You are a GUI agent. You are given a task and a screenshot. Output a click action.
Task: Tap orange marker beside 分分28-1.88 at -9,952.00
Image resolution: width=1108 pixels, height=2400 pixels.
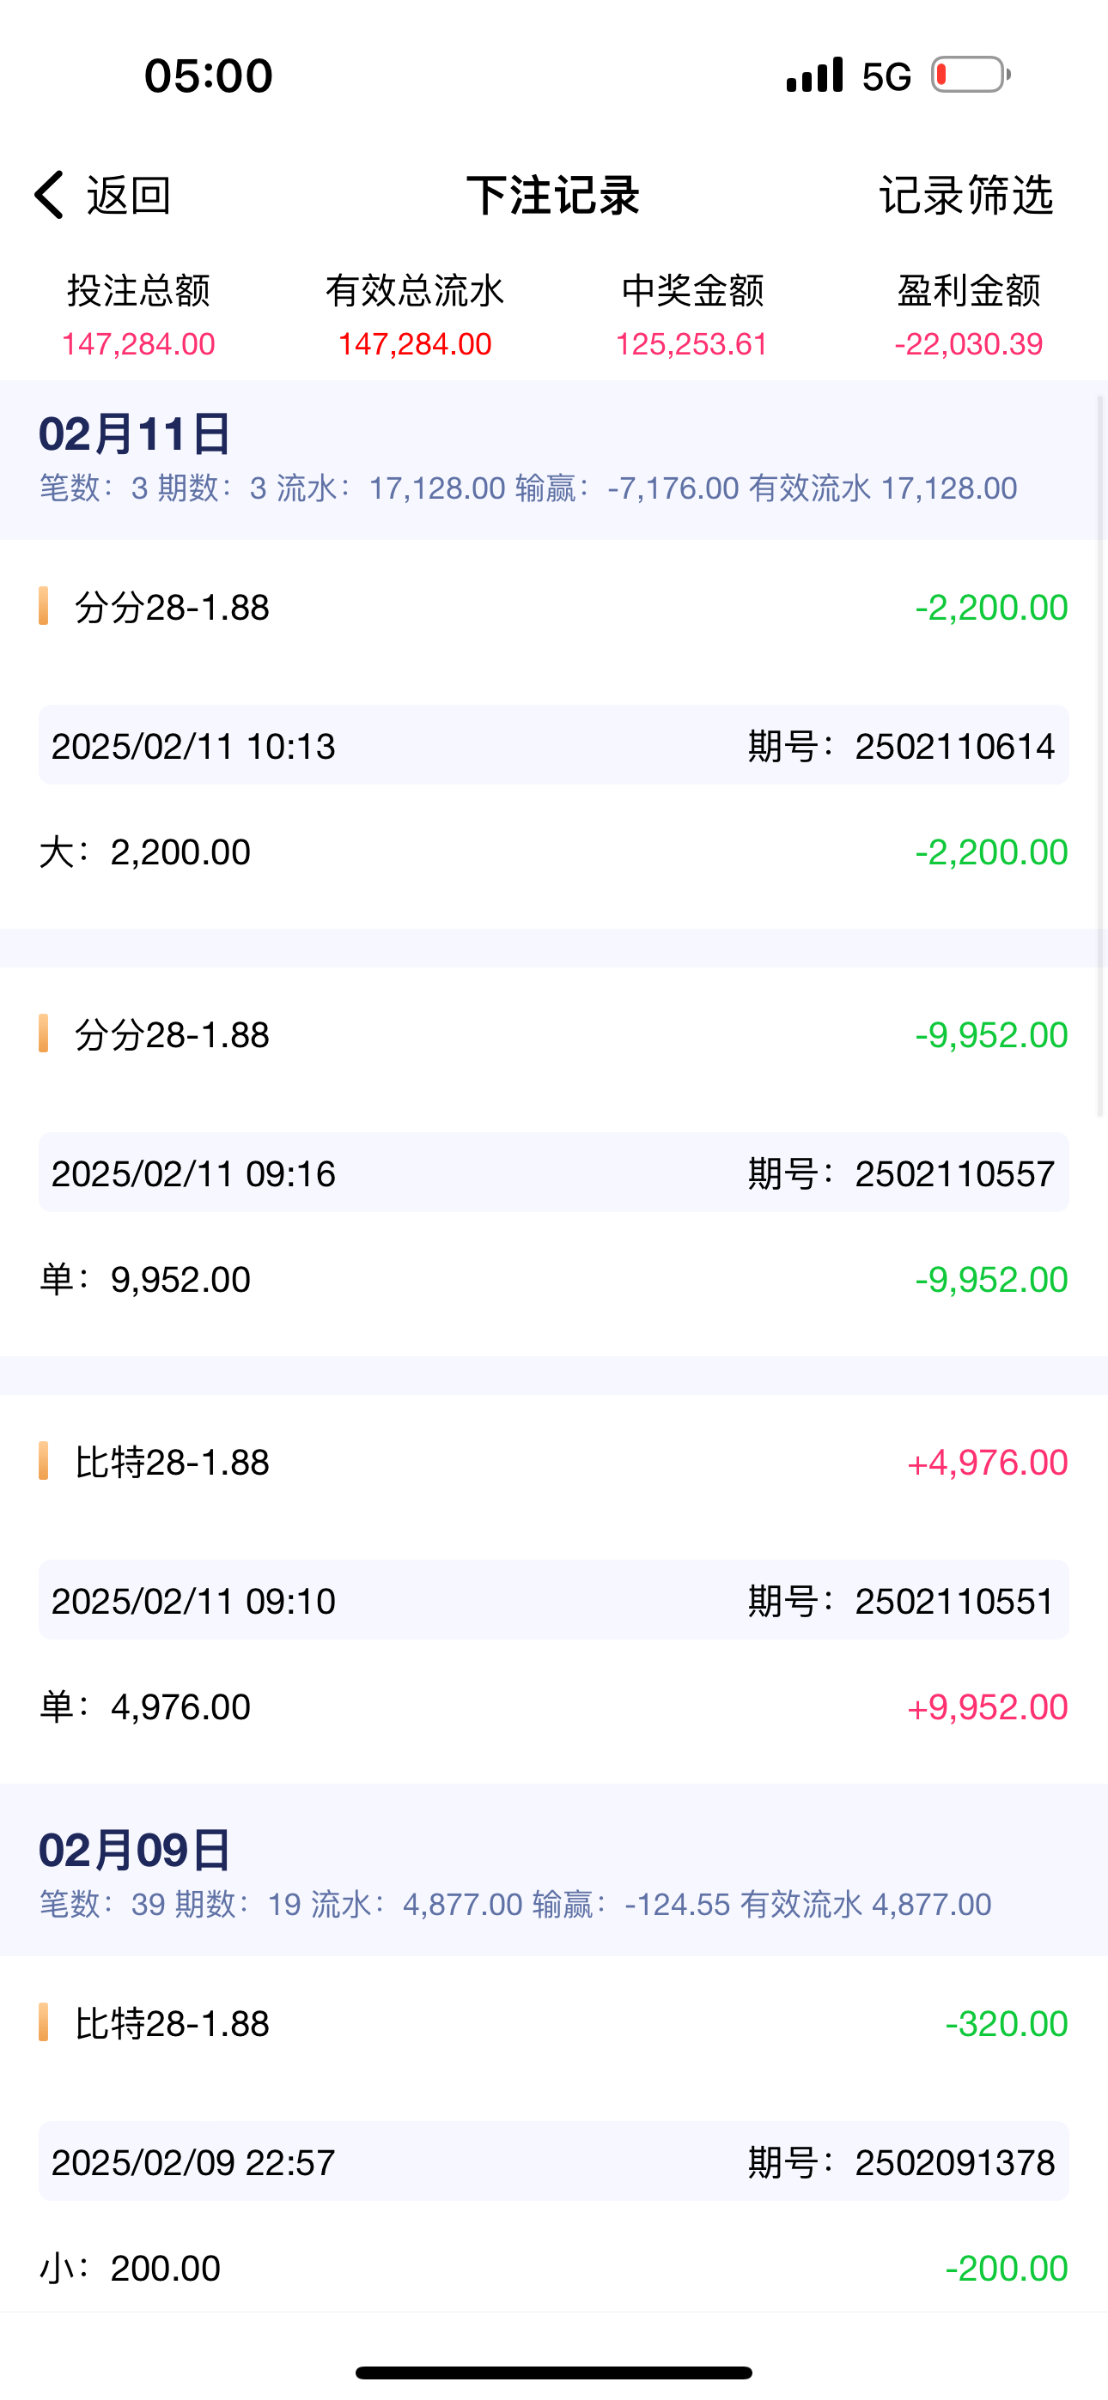[43, 1034]
